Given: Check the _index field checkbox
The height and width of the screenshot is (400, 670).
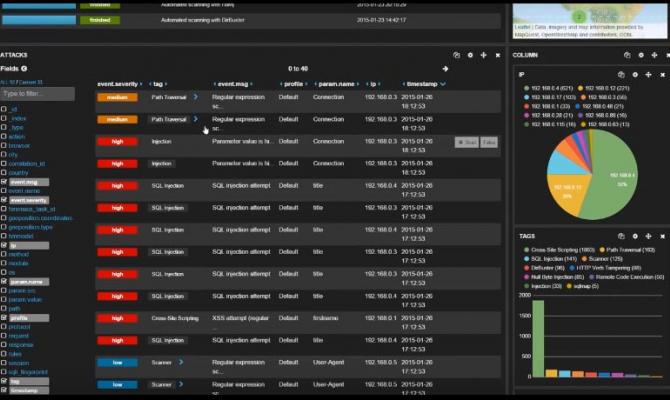Looking at the screenshot, I should coord(4,118).
